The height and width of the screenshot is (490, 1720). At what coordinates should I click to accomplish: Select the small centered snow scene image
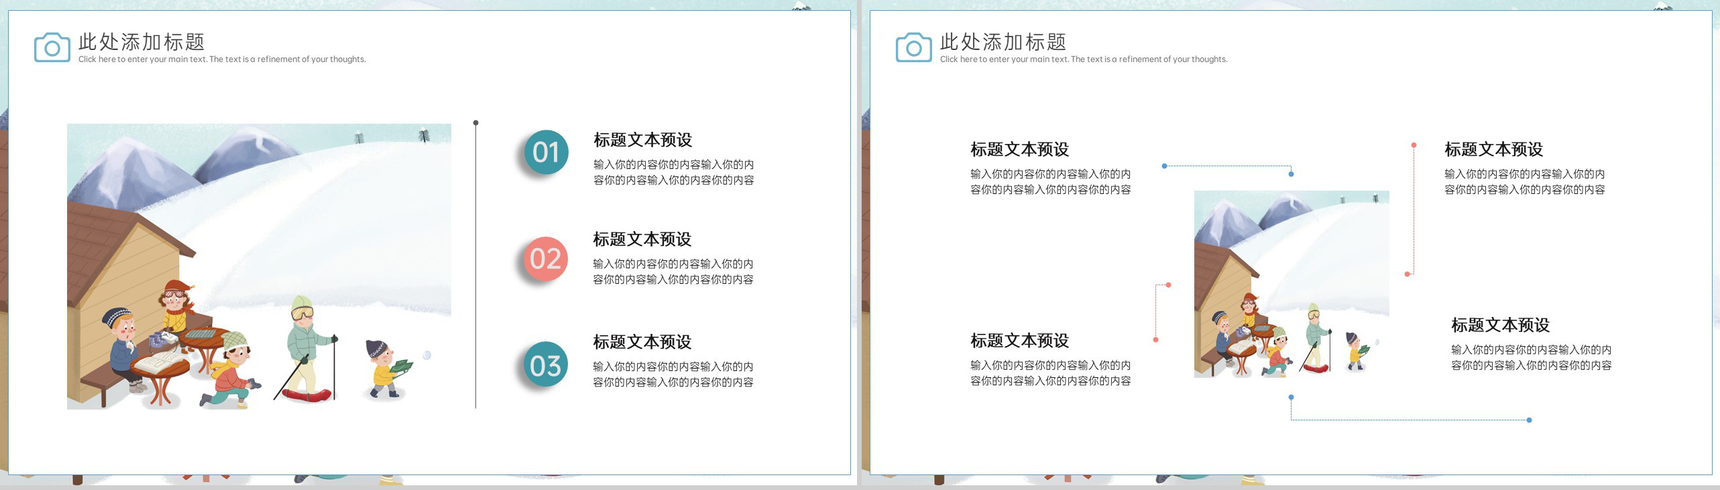[x=1291, y=284]
